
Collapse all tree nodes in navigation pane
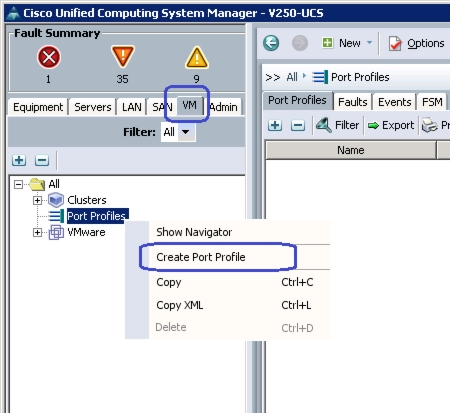click(42, 160)
